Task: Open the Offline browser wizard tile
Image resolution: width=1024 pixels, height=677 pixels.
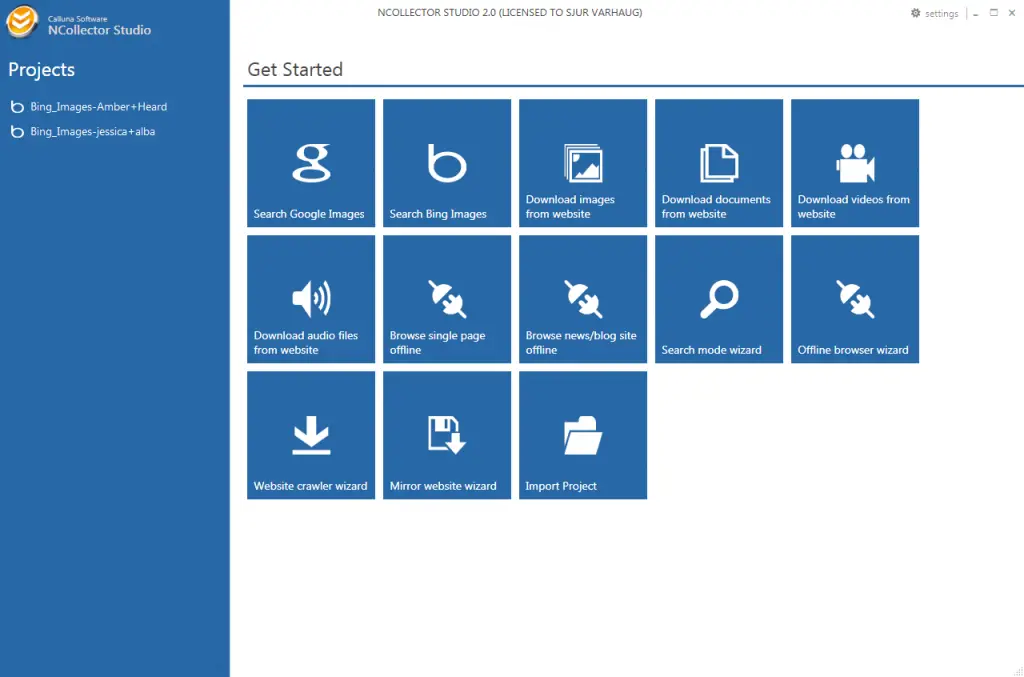Action: tap(854, 299)
